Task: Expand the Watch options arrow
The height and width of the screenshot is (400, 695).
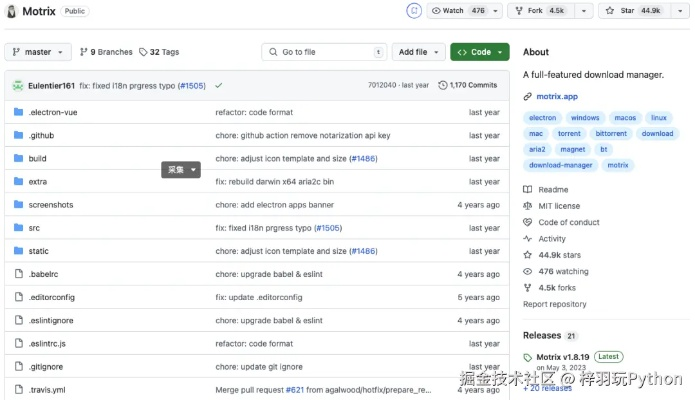Action: pyautogui.click(x=498, y=11)
